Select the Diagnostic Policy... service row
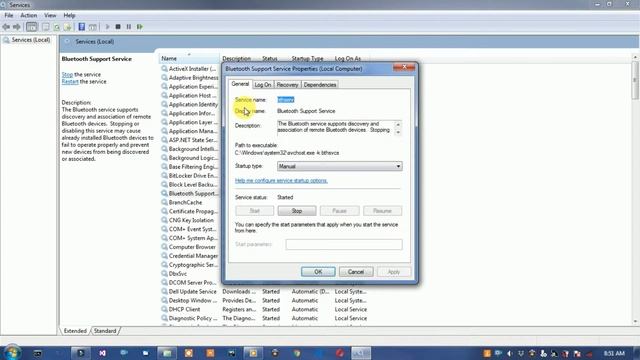 [x=264, y=318]
